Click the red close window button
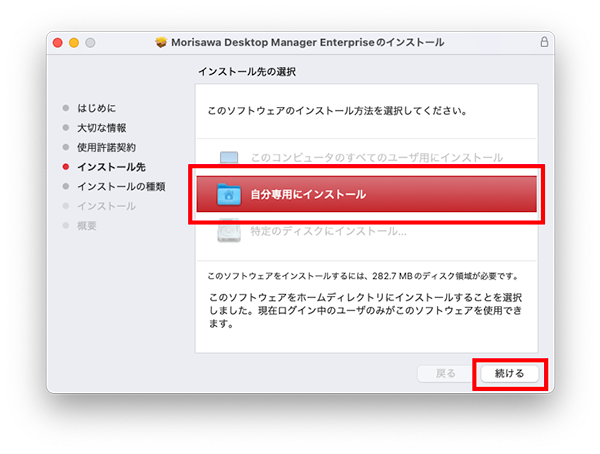The height and width of the screenshot is (454, 600). tap(58, 42)
